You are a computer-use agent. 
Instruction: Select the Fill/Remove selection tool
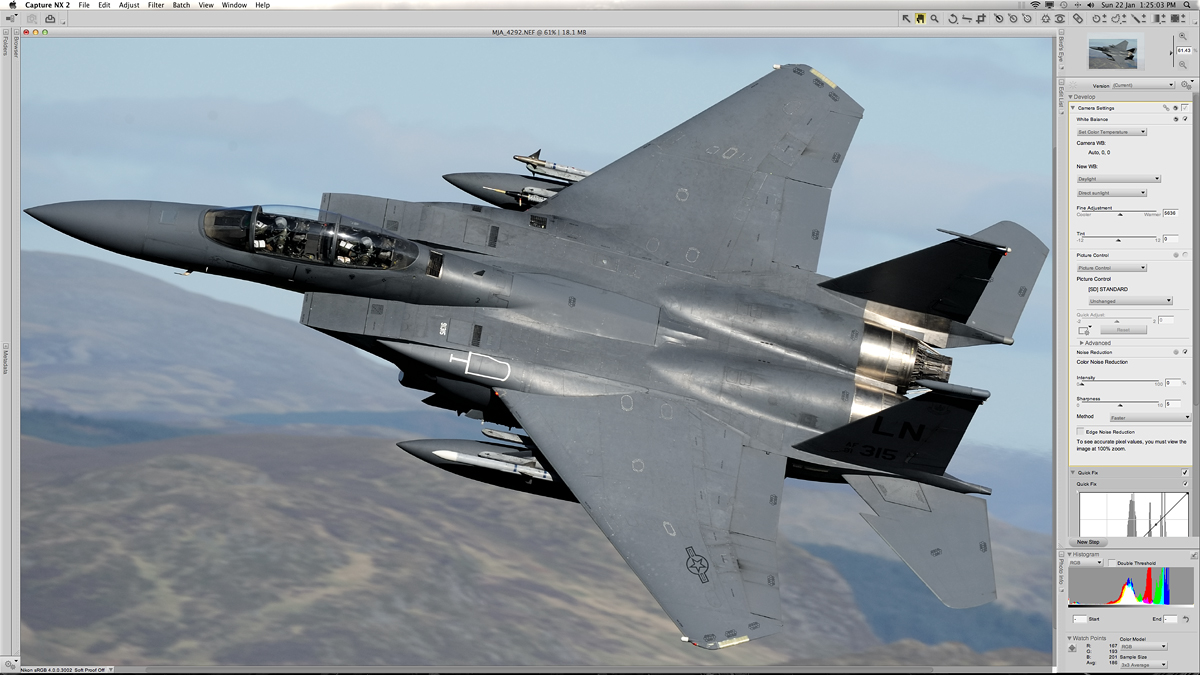[x=1179, y=19]
